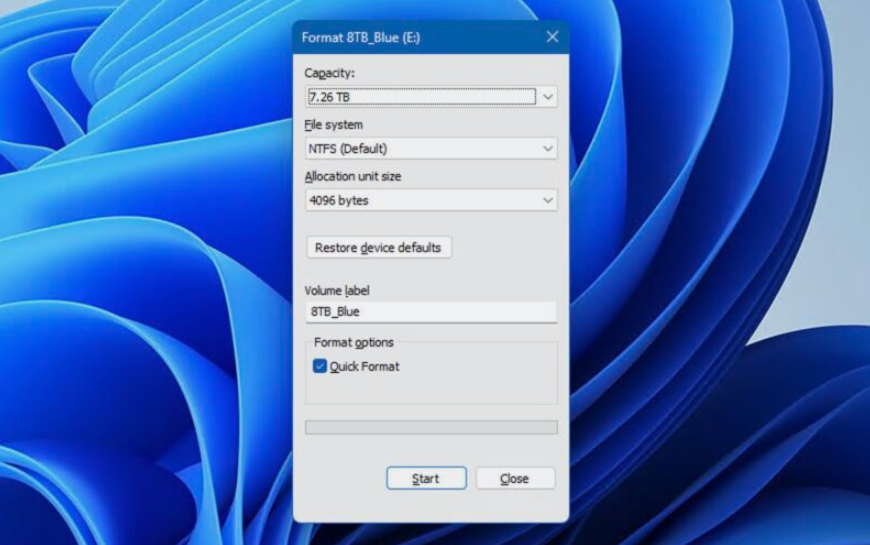Image resolution: width=870 pixels, height=545 pixels.
Task: Click the Volume label text field
Action: [x=431, y=312]
